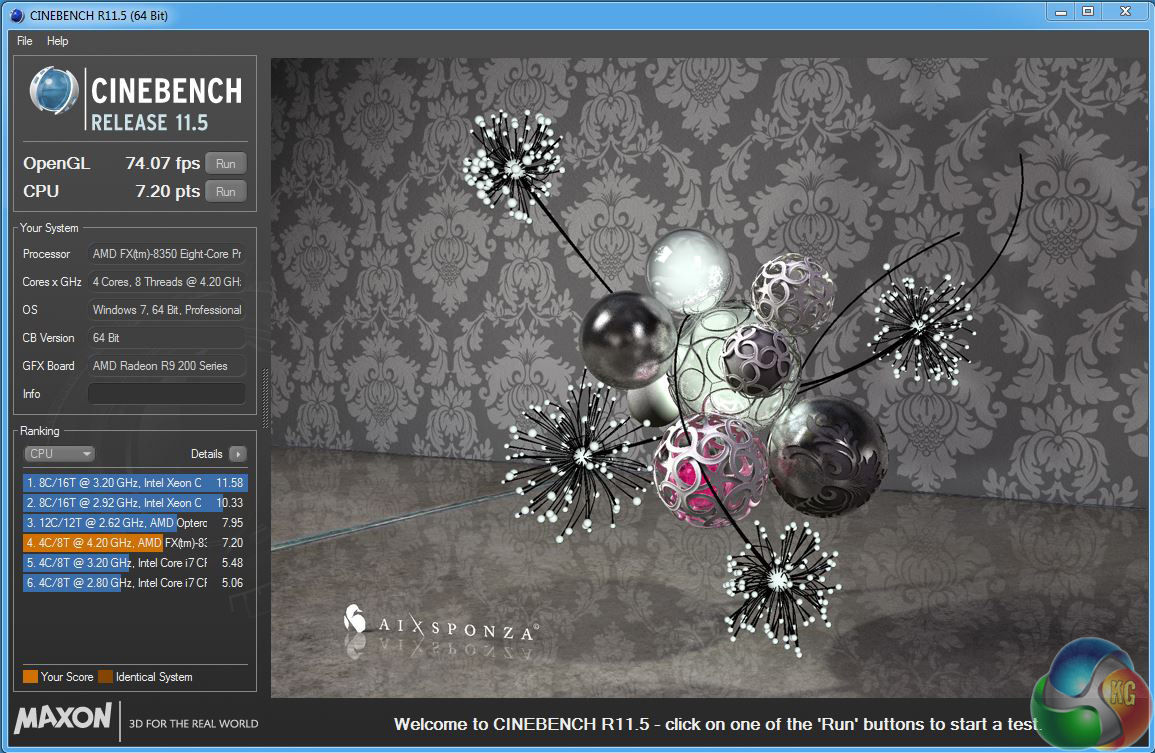Open the CPU ranking type dropdown
Viewport: 1155px width, 753px height.
[x=60, y=454]
